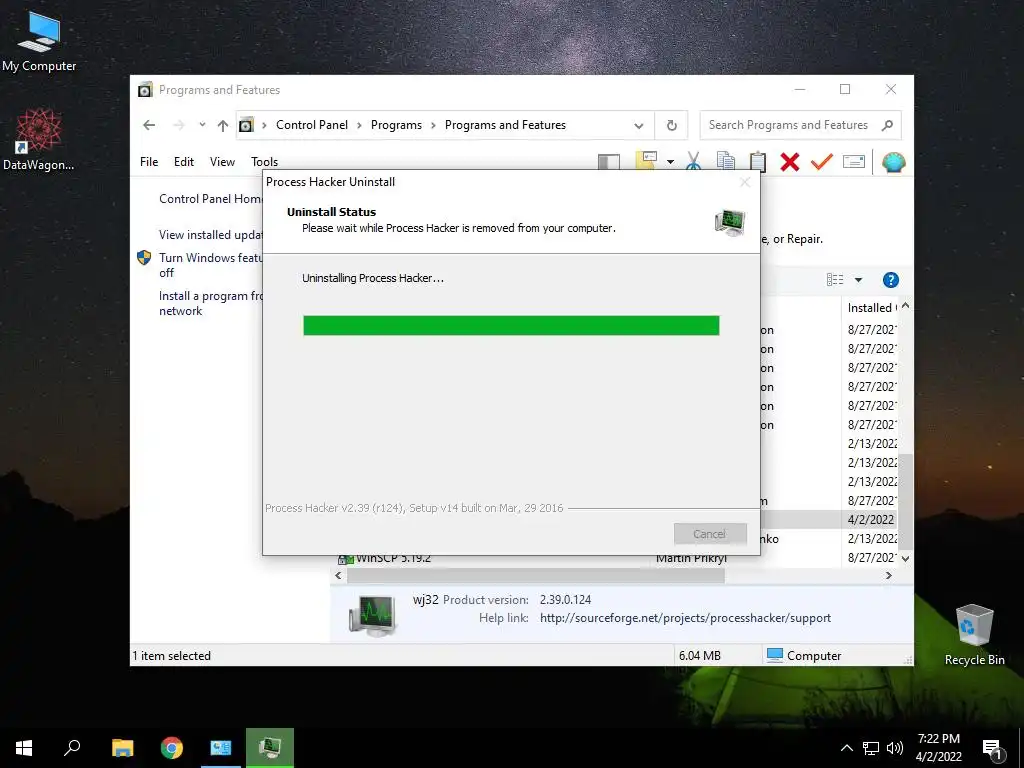Click the taskbar Search magnifier
The height and width of the screenshot is (768, 1024).
tap(72, 748)
